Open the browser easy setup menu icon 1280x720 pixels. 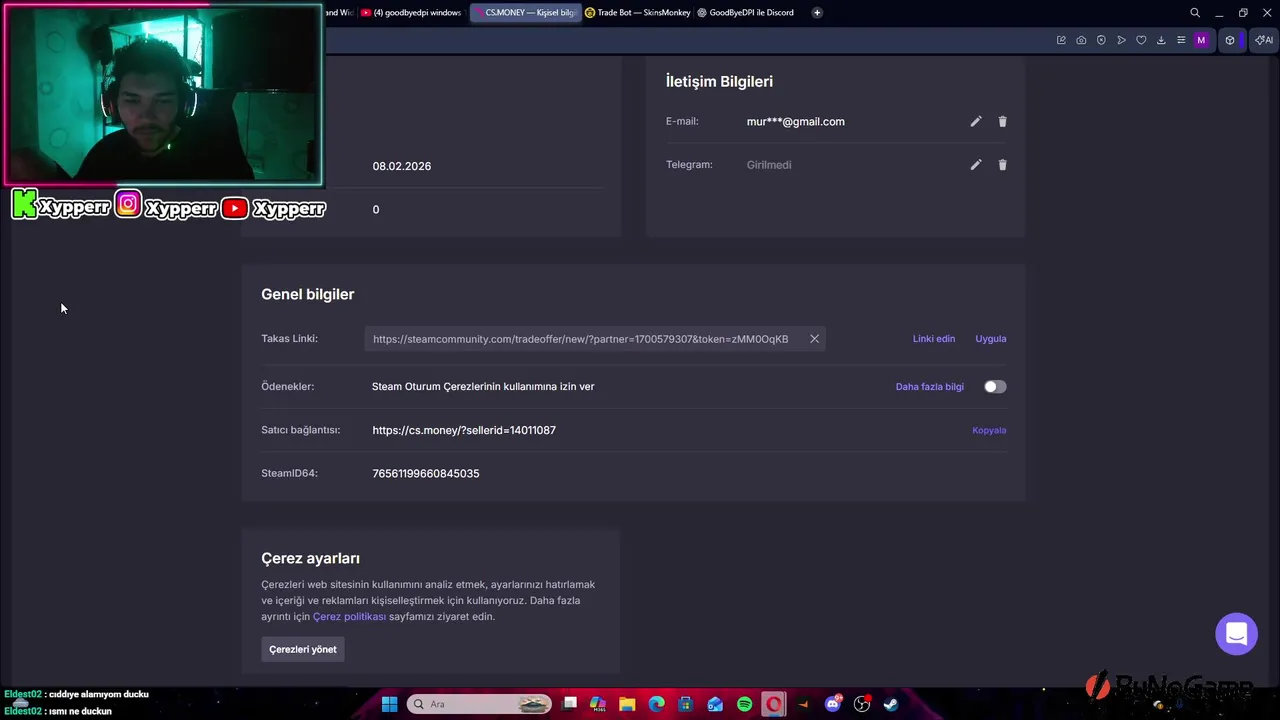tap(1181, 40)
